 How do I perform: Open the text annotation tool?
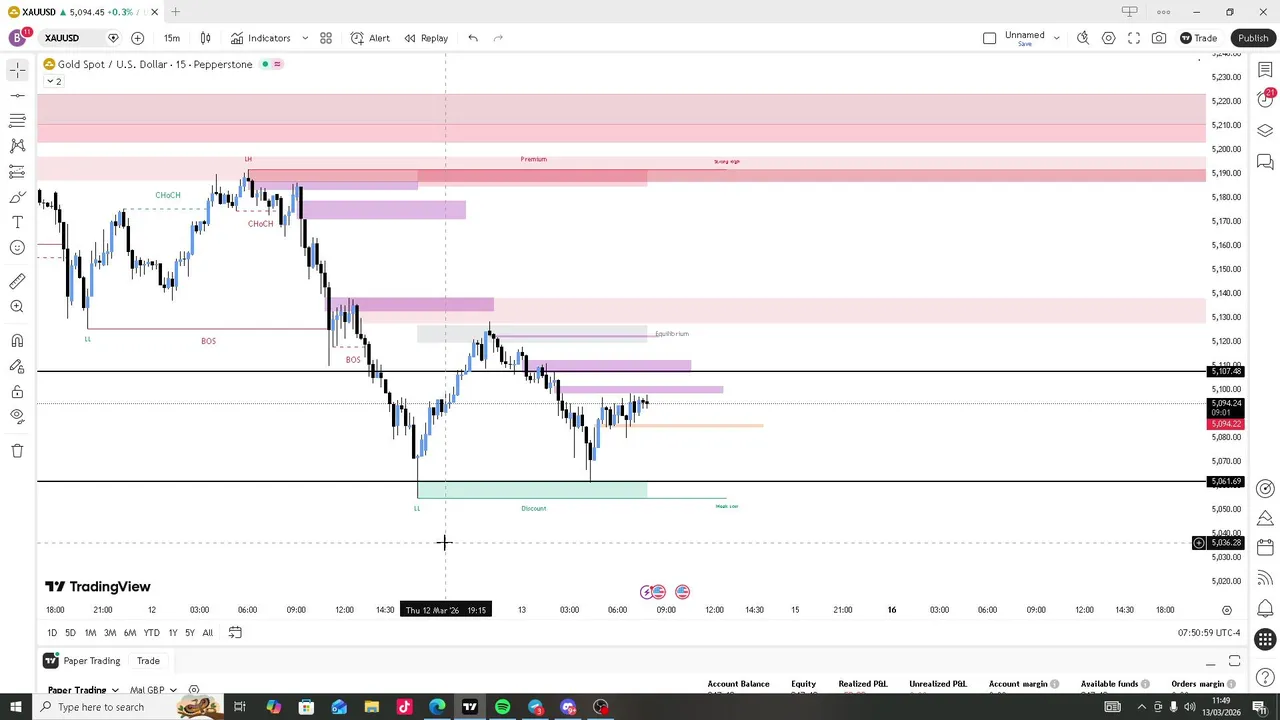point(17,222)
